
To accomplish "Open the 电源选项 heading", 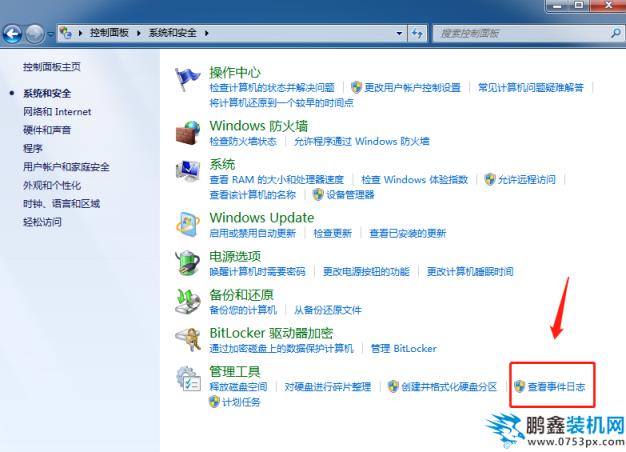I will pos(235,256).
